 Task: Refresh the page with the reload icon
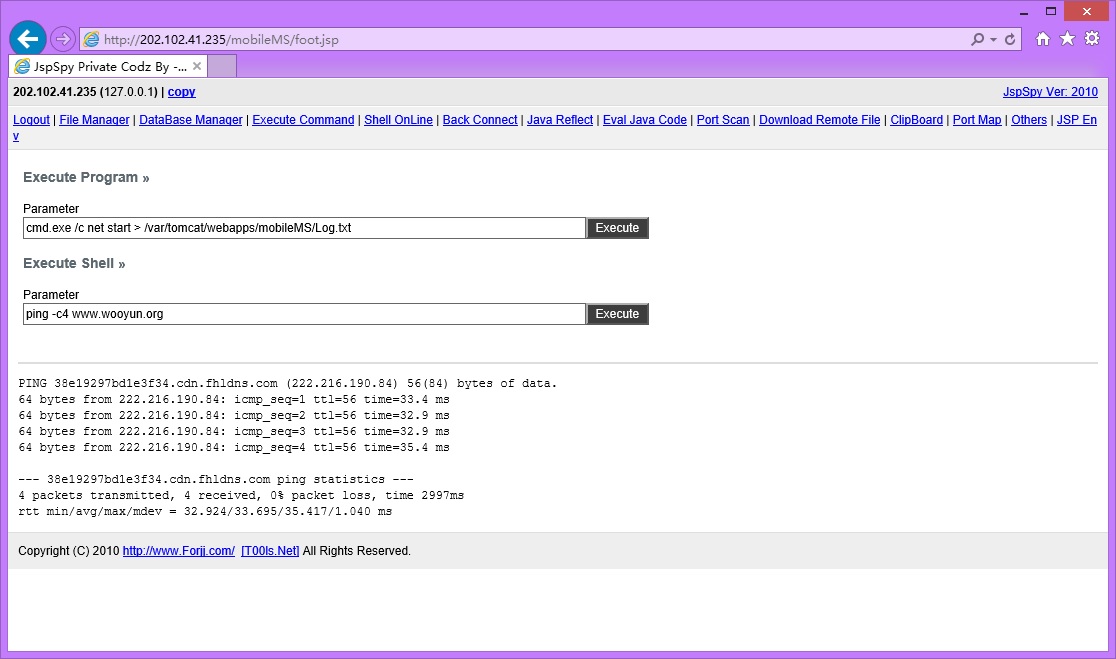[1010, 40]
